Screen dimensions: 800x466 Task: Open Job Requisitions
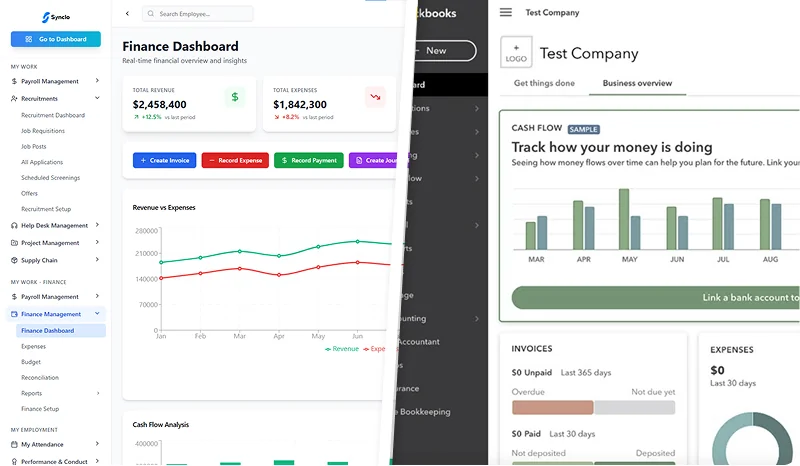43,131
